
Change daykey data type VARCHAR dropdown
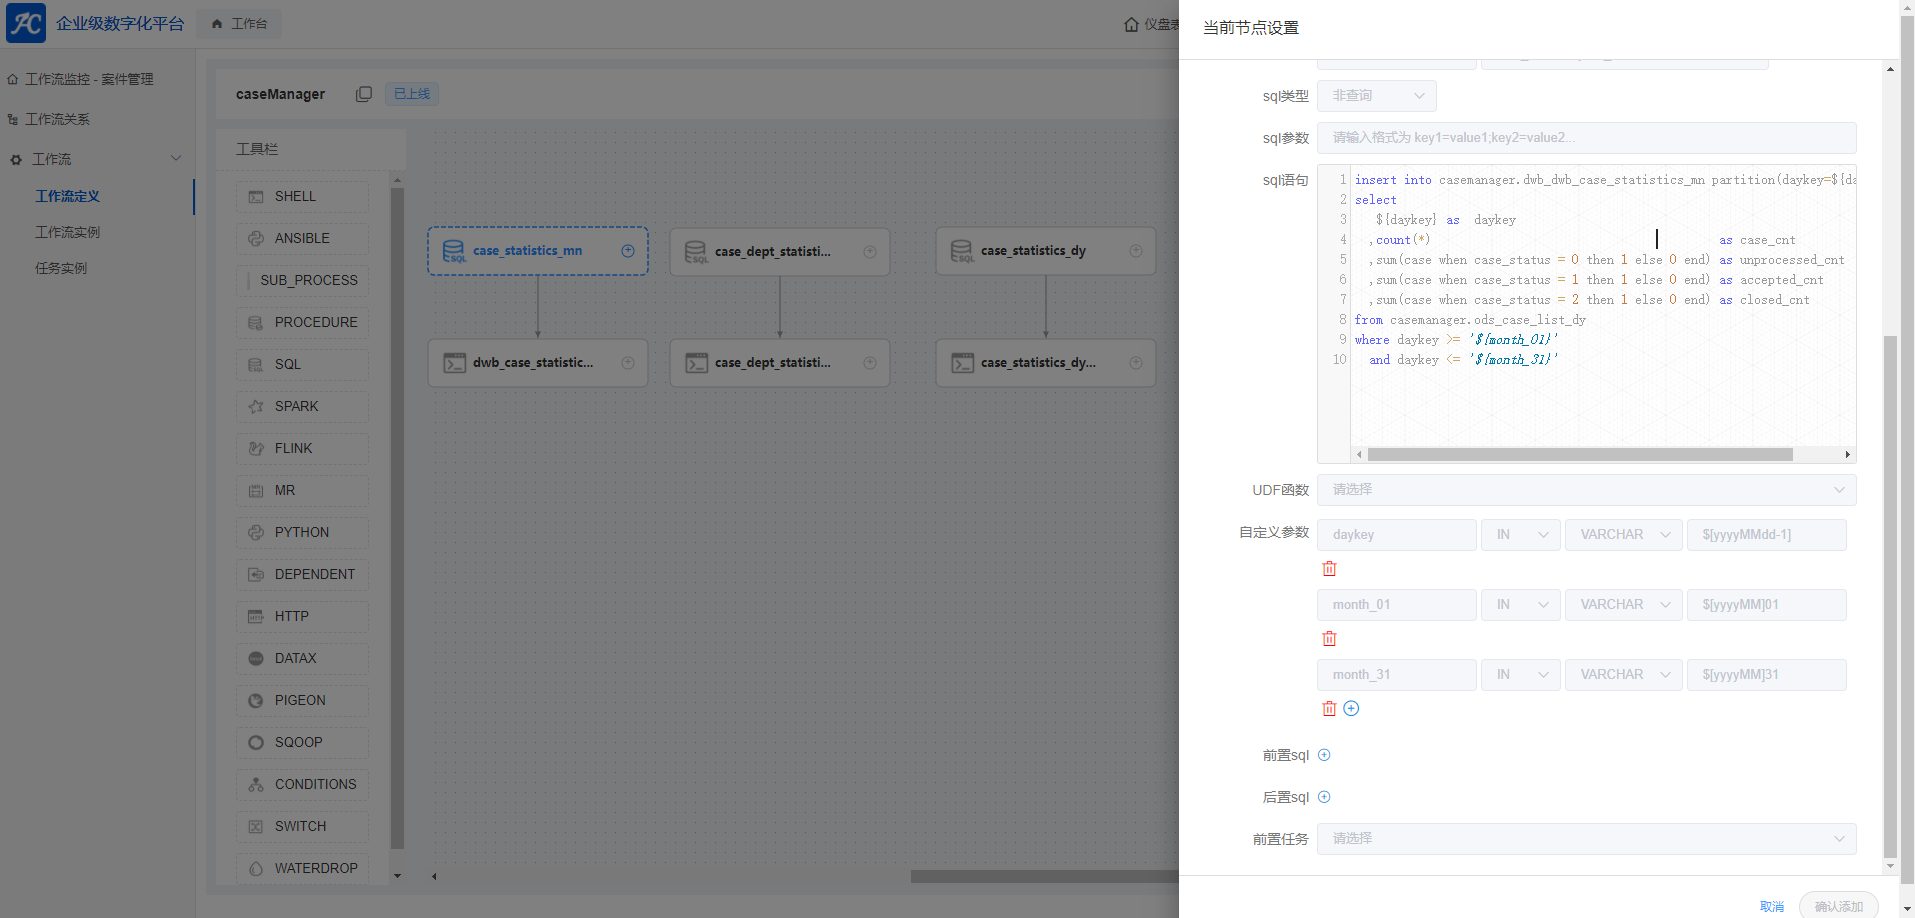pos(1623,535)
